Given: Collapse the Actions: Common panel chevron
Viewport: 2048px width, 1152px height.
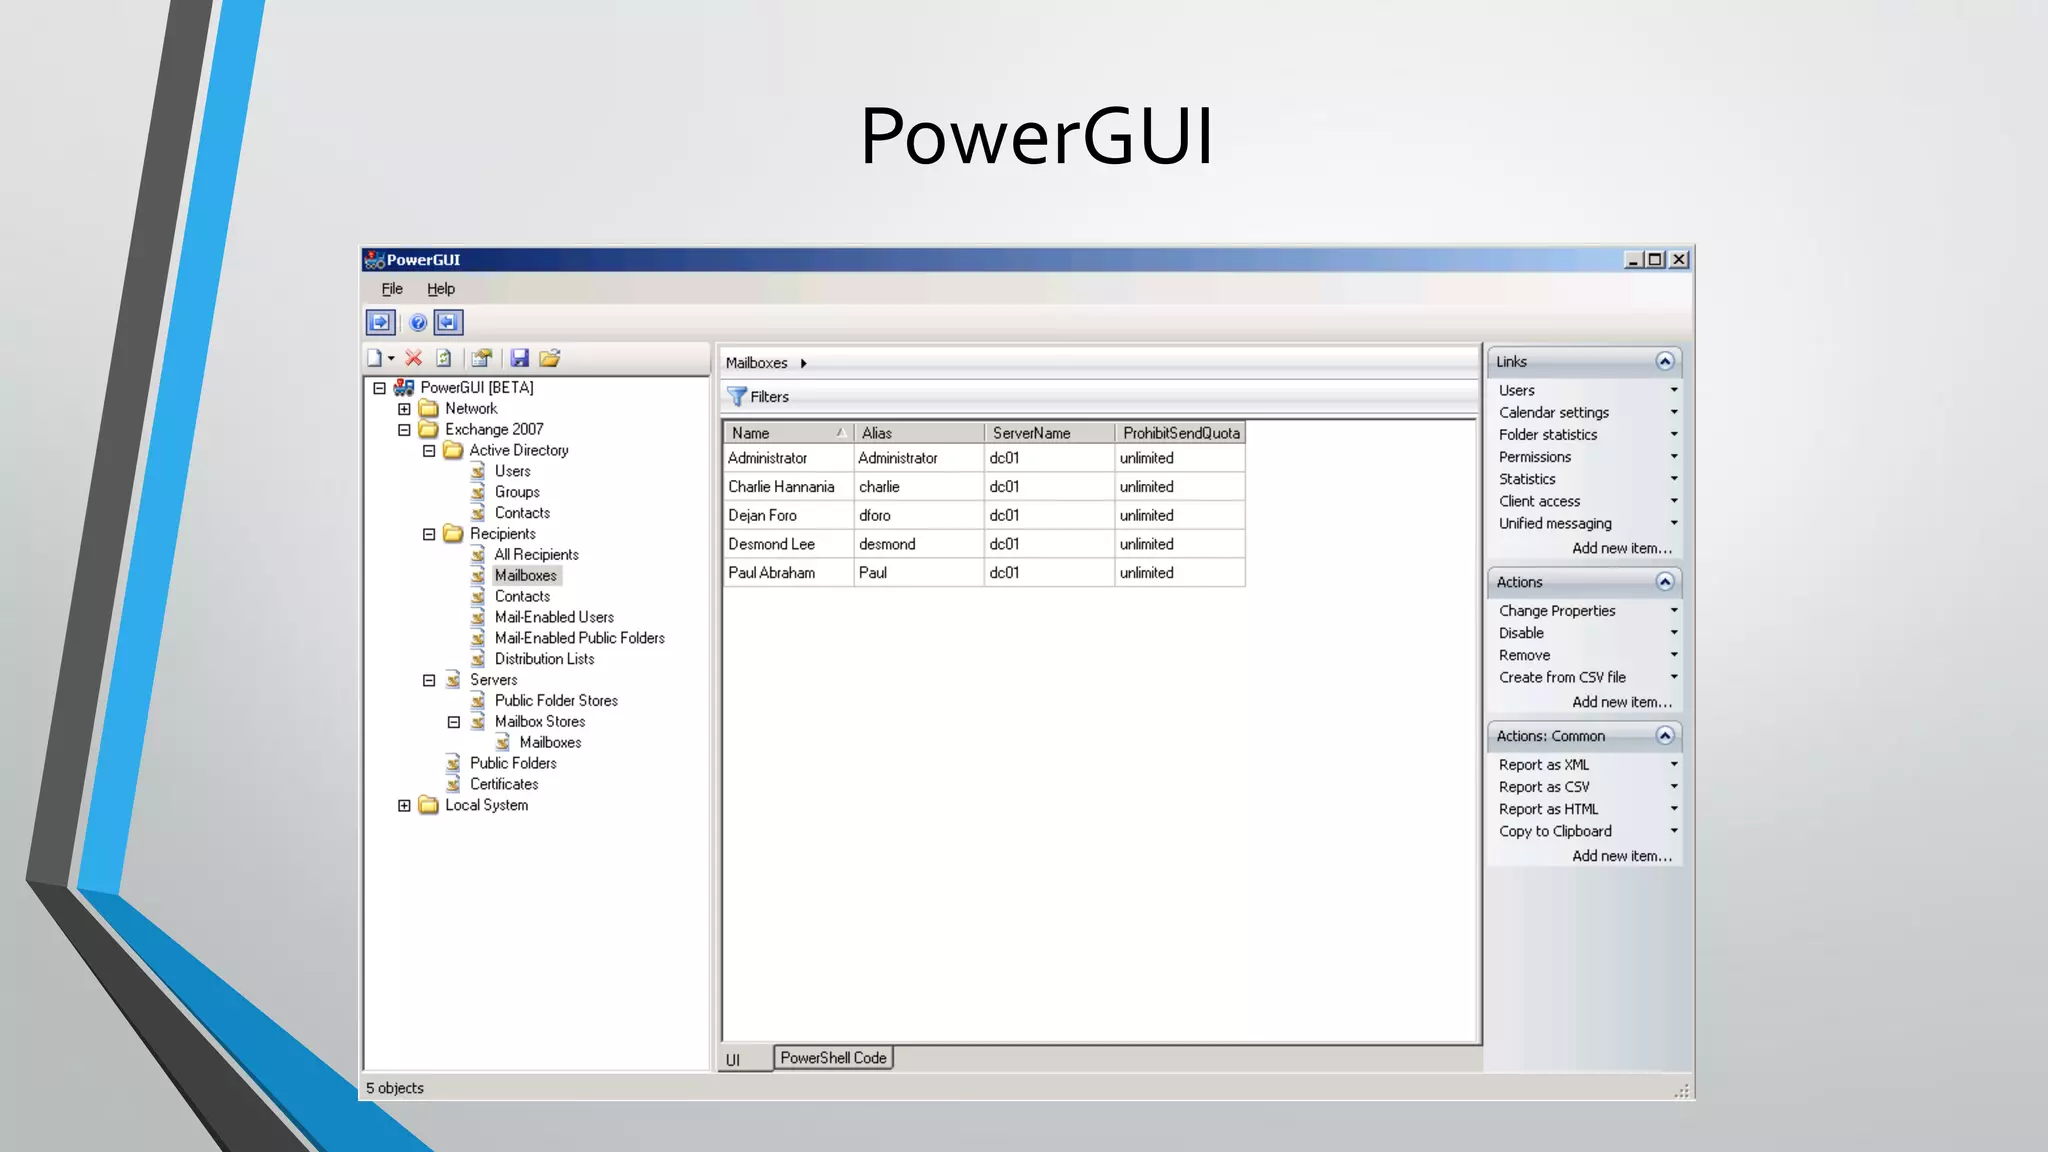Looking at the screenshot, I should [1665, 736].
